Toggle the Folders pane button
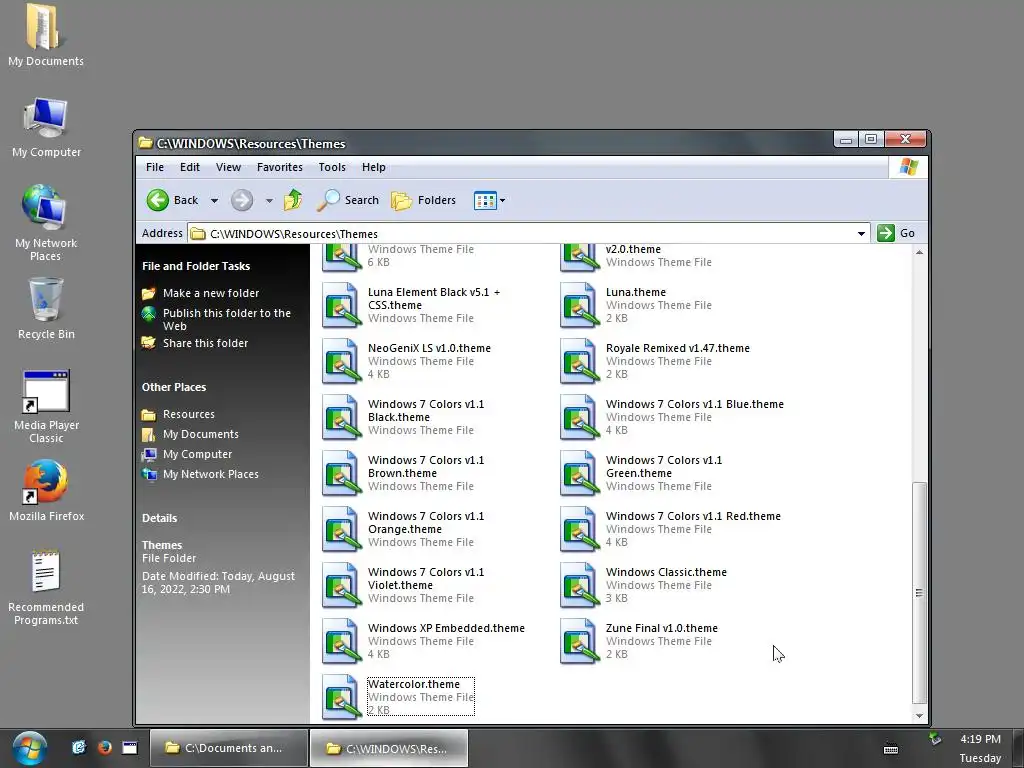This screenshot has width=1024, height=768. [x=423, y=200]
